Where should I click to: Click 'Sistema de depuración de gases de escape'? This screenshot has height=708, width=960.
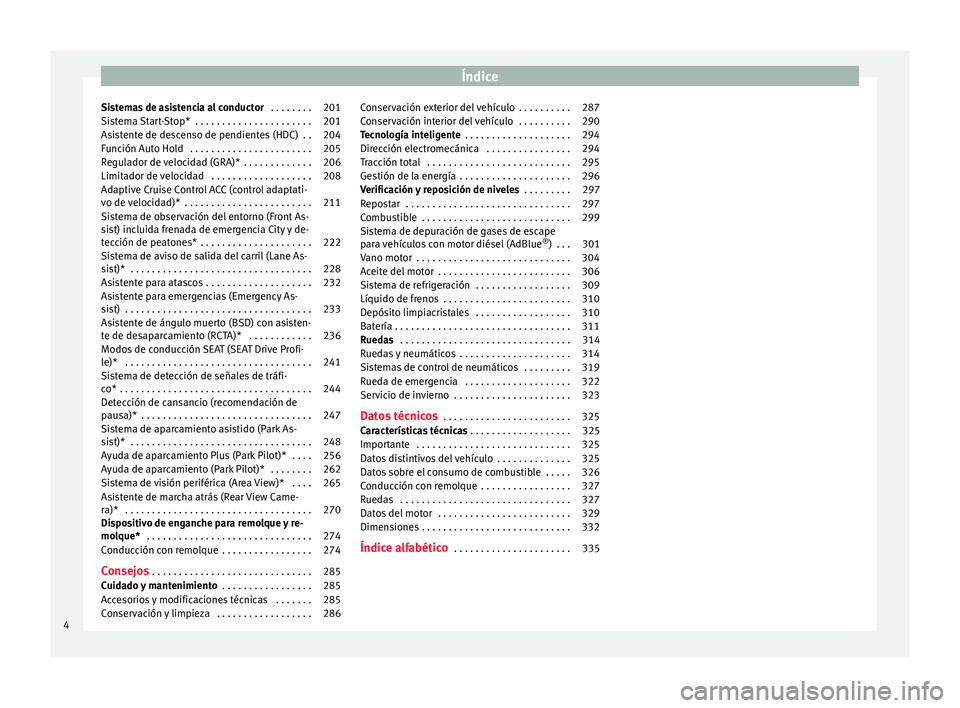(458, 232)
